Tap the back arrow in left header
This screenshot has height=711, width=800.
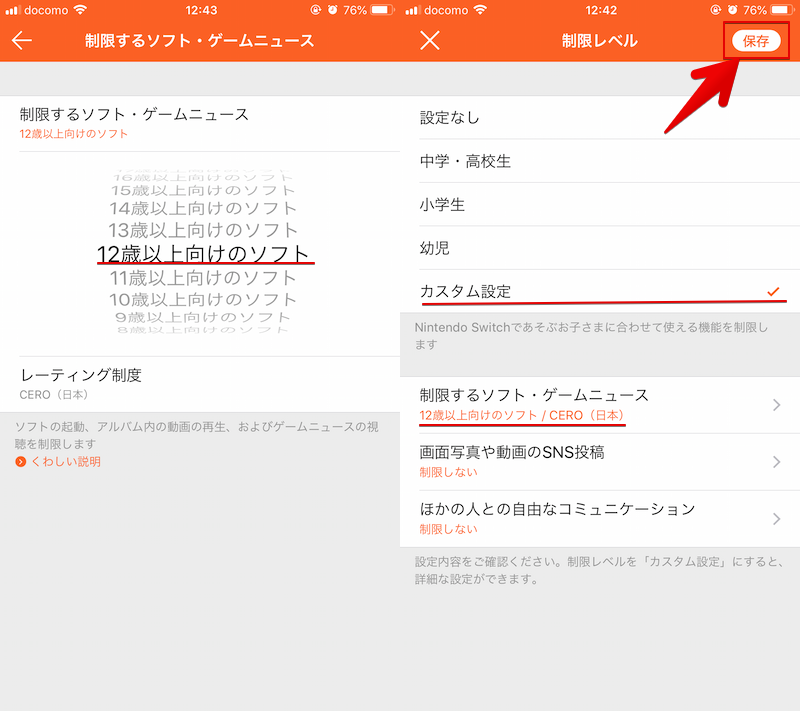[x=22, y=41]
